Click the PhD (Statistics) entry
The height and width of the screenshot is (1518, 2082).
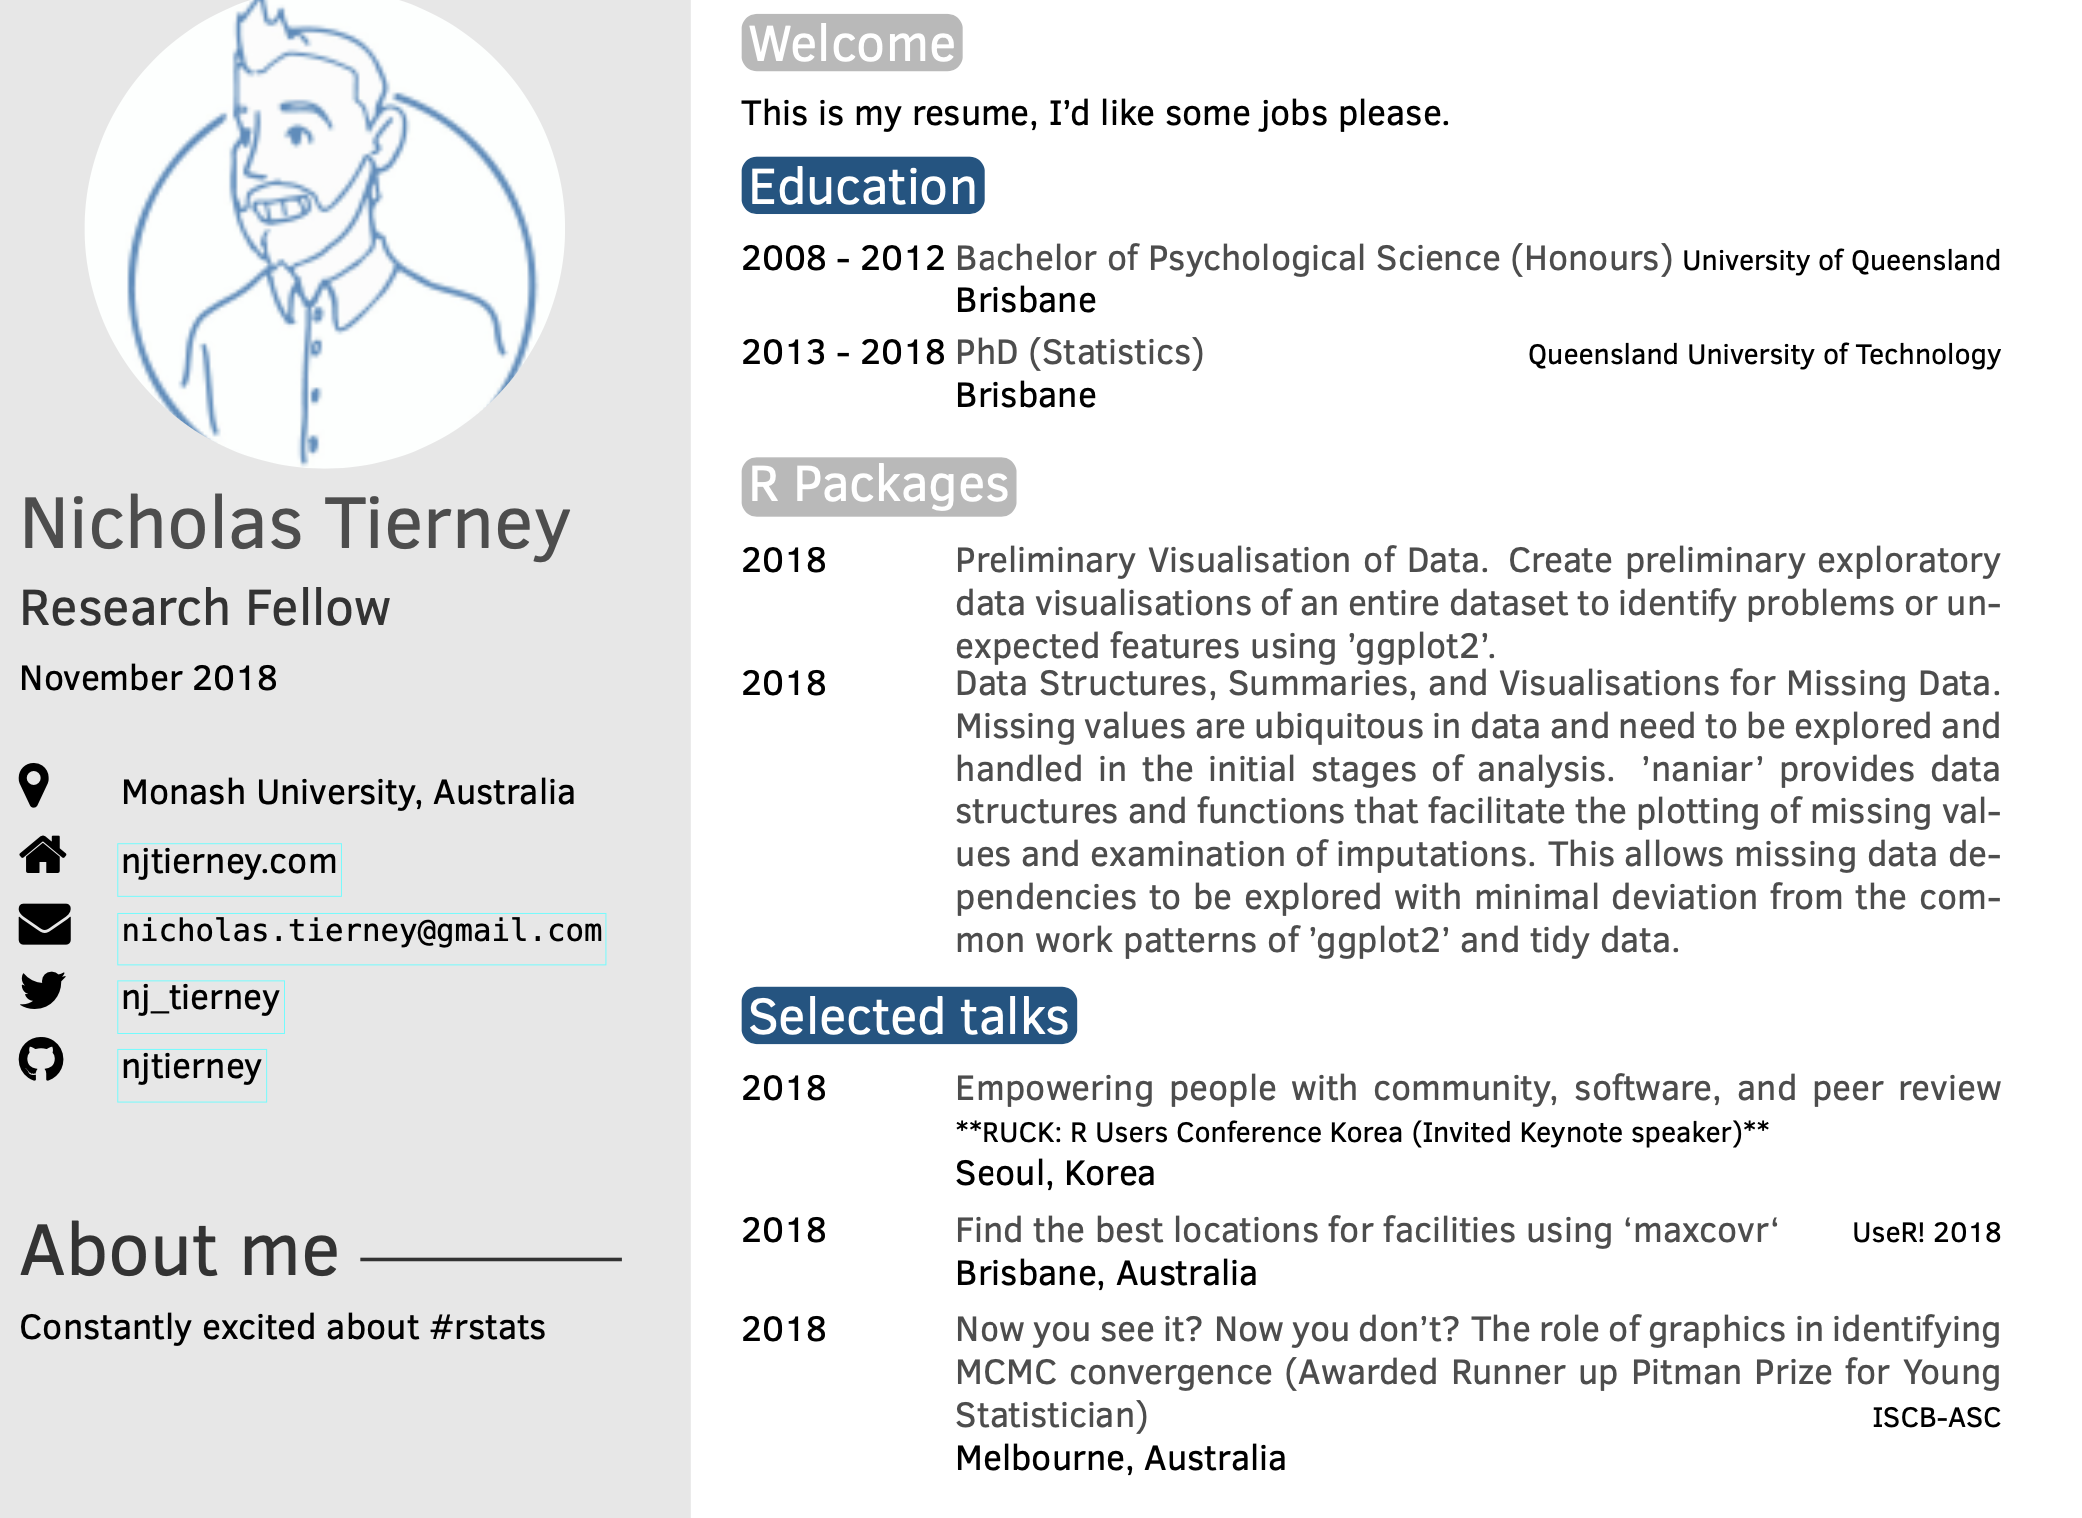1079,353
